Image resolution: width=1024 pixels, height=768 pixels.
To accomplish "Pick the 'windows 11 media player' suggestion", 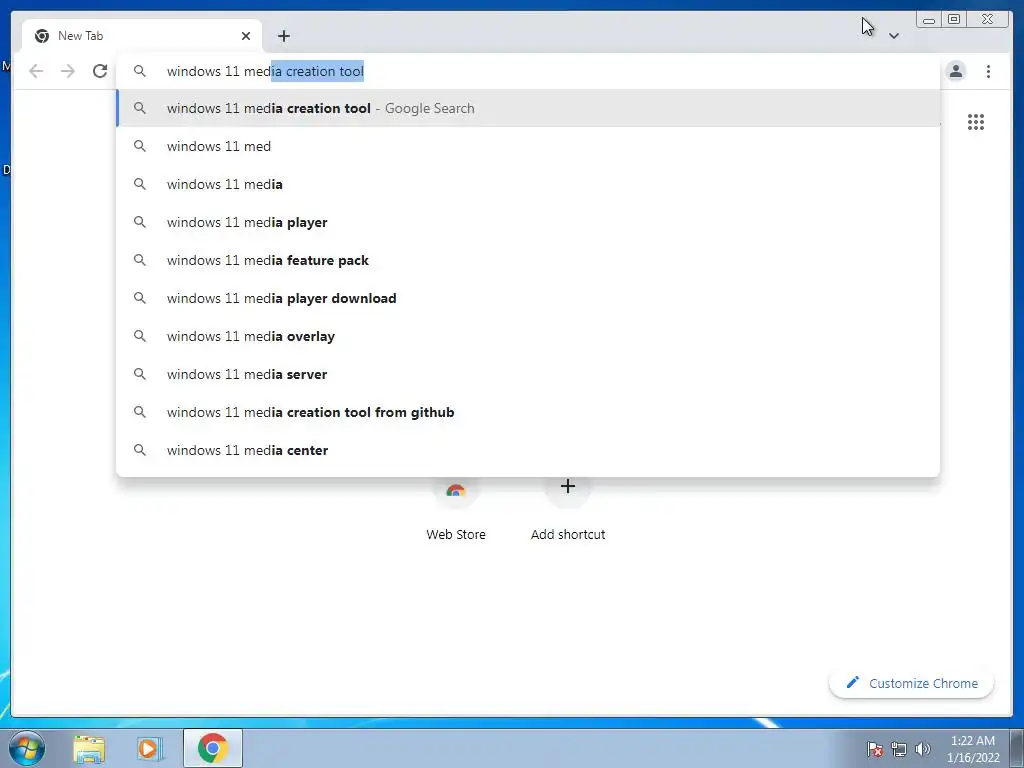I will click(x=528, y=222).
